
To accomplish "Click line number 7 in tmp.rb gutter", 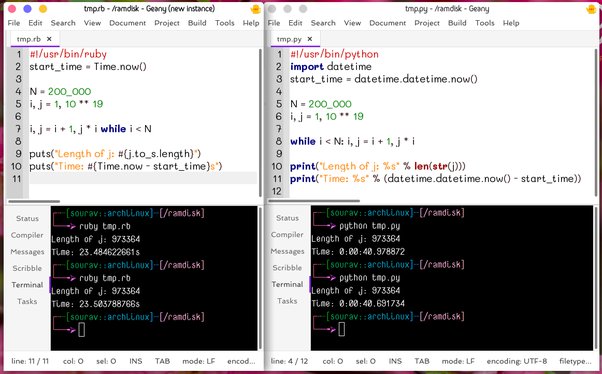I will (18, 129).
